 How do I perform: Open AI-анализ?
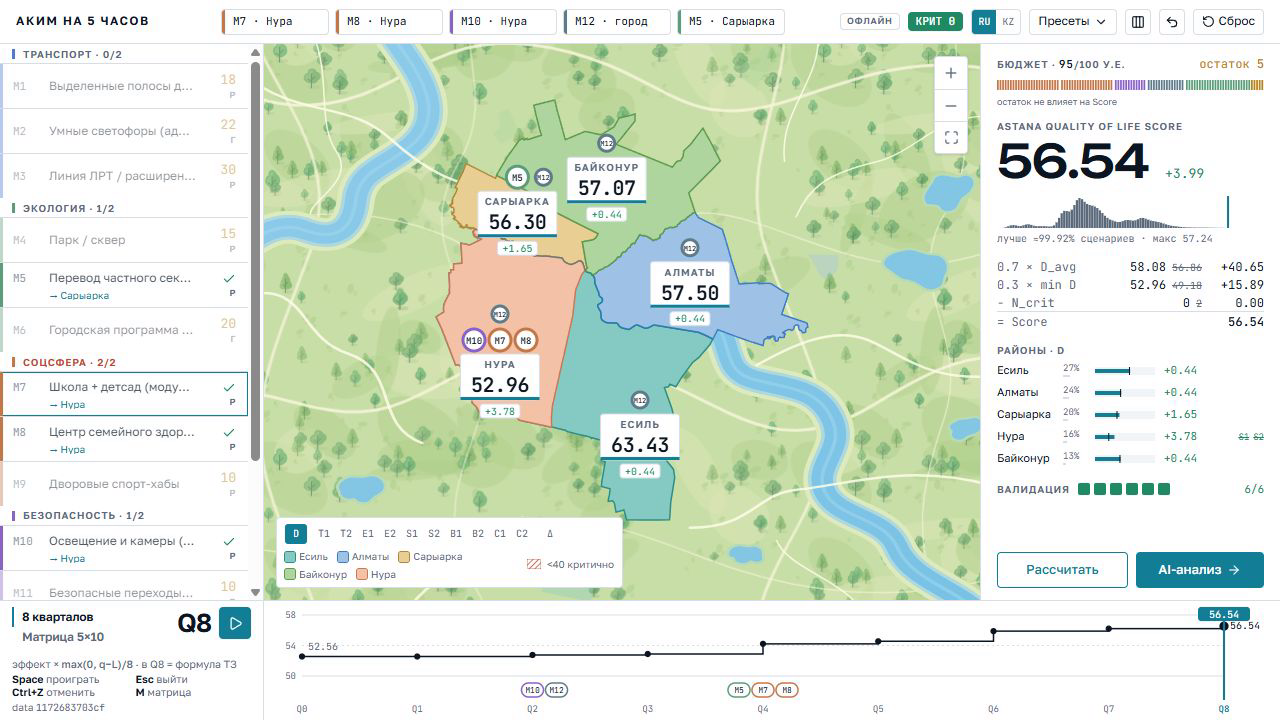point(1200,570)
